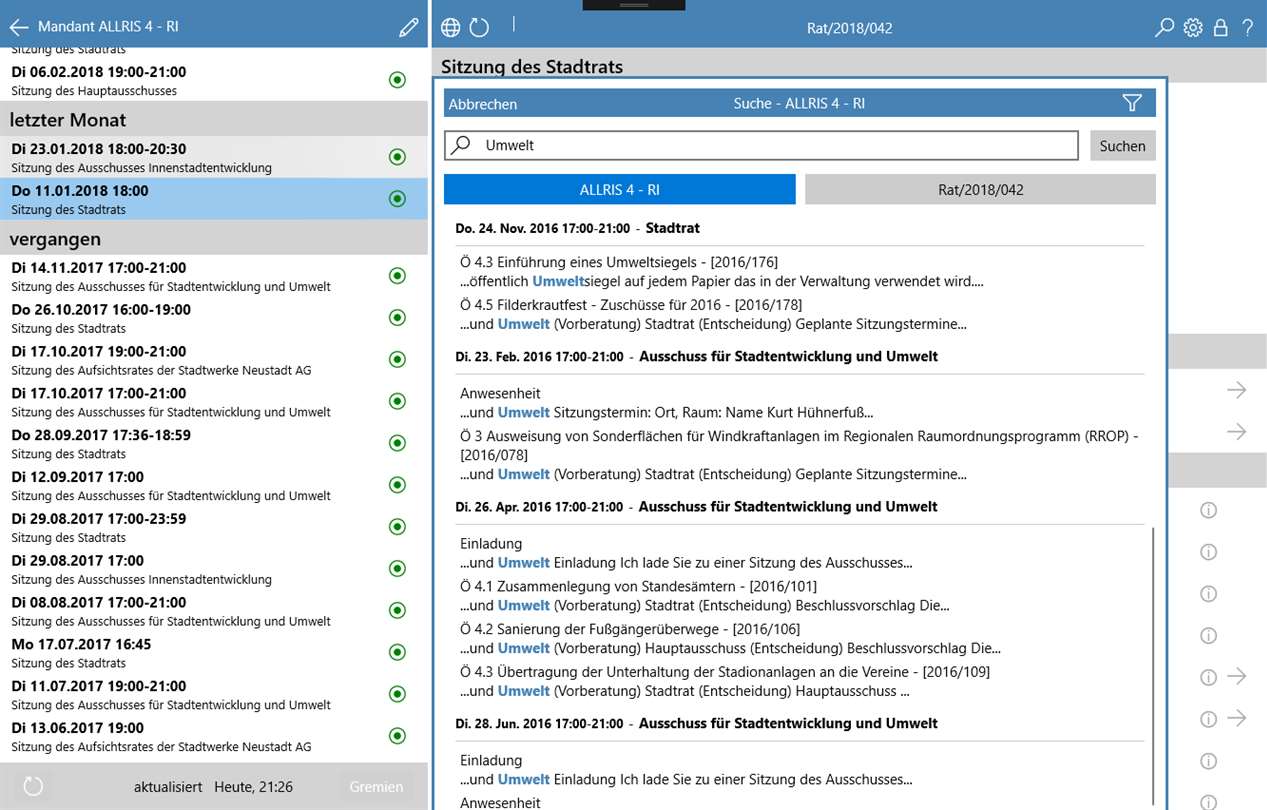
Task: Click the 'vergangen' section header
Action: click(x=214, y=239)
